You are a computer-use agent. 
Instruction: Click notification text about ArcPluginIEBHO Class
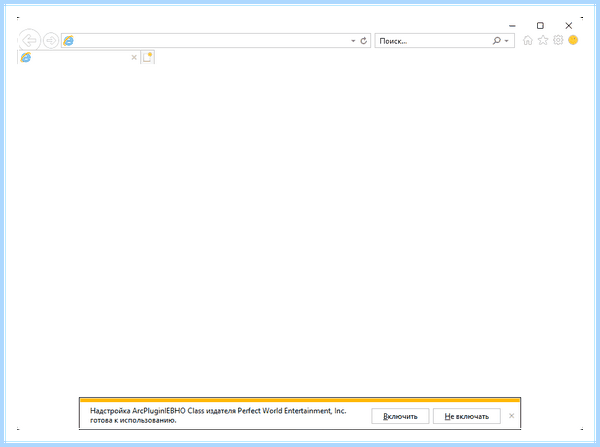point(218,416)
